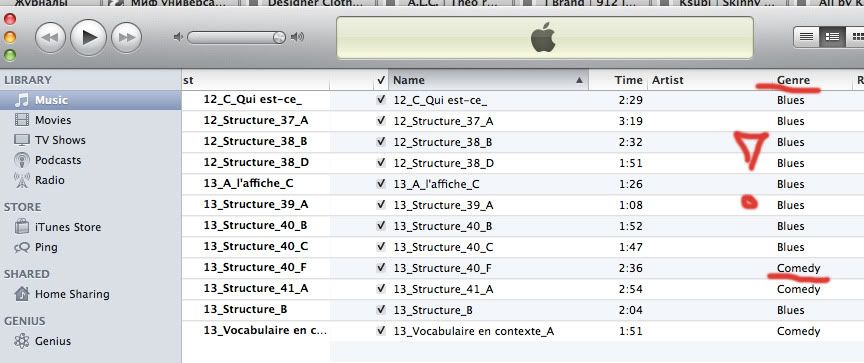Uncheck 13_Structure_40_C track
This screenshot has width=864, height=363.
click(x=380, y=247)
